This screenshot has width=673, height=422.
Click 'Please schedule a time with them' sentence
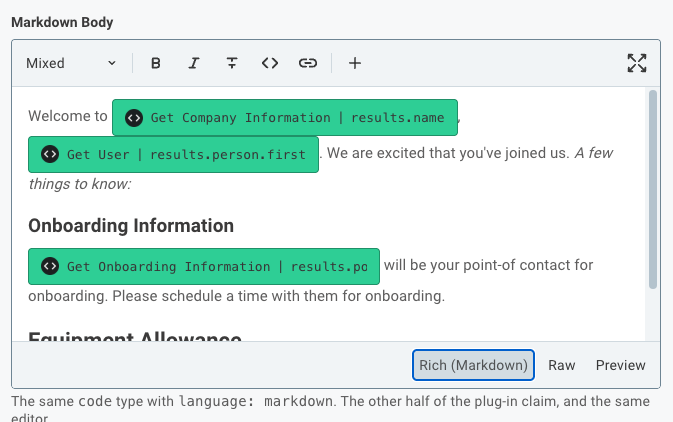coord(279,296)
